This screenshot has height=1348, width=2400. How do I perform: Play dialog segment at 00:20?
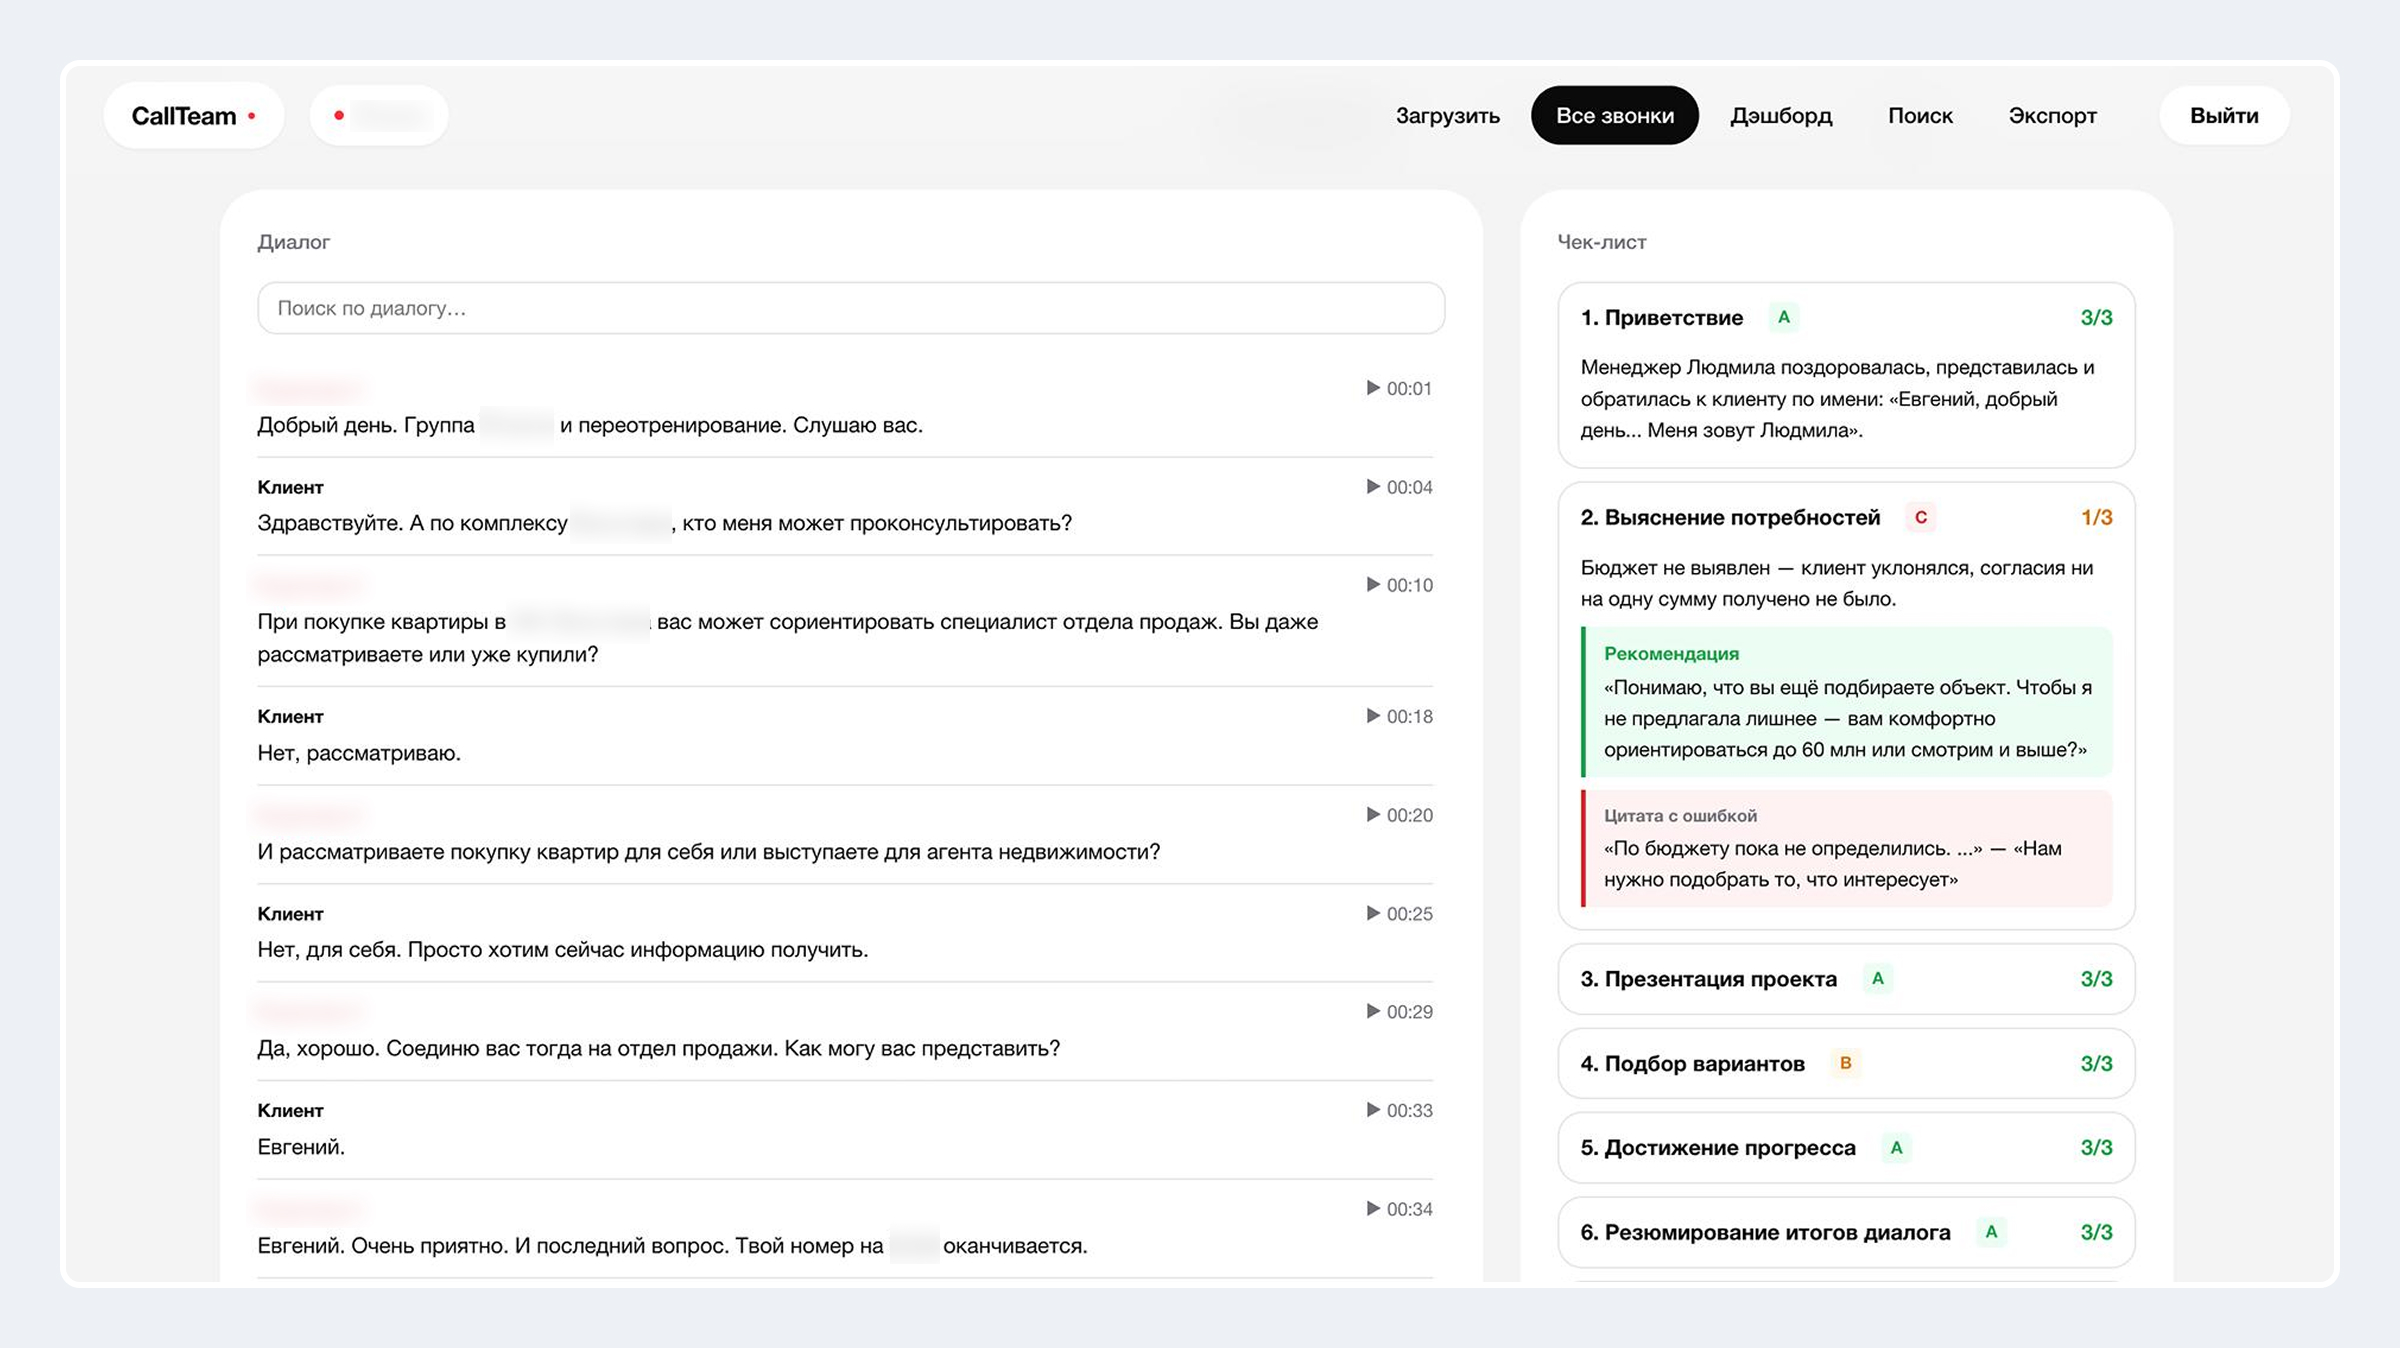(x=1399, y=815)
